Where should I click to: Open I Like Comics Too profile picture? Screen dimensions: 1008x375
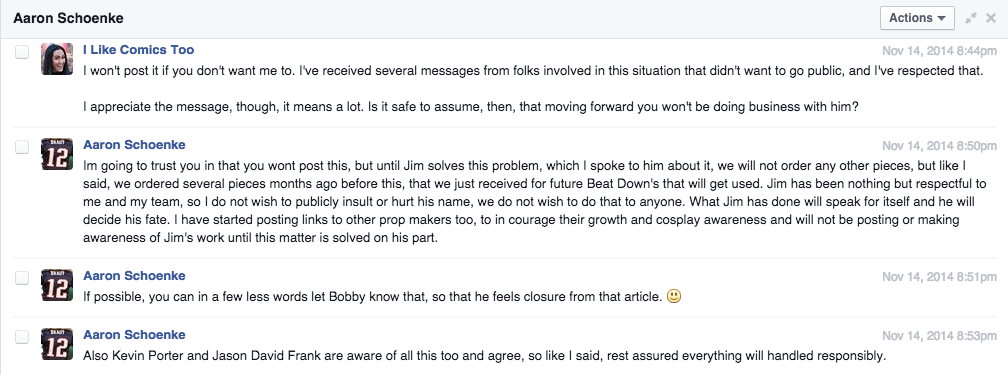click(x=57, y=59)
